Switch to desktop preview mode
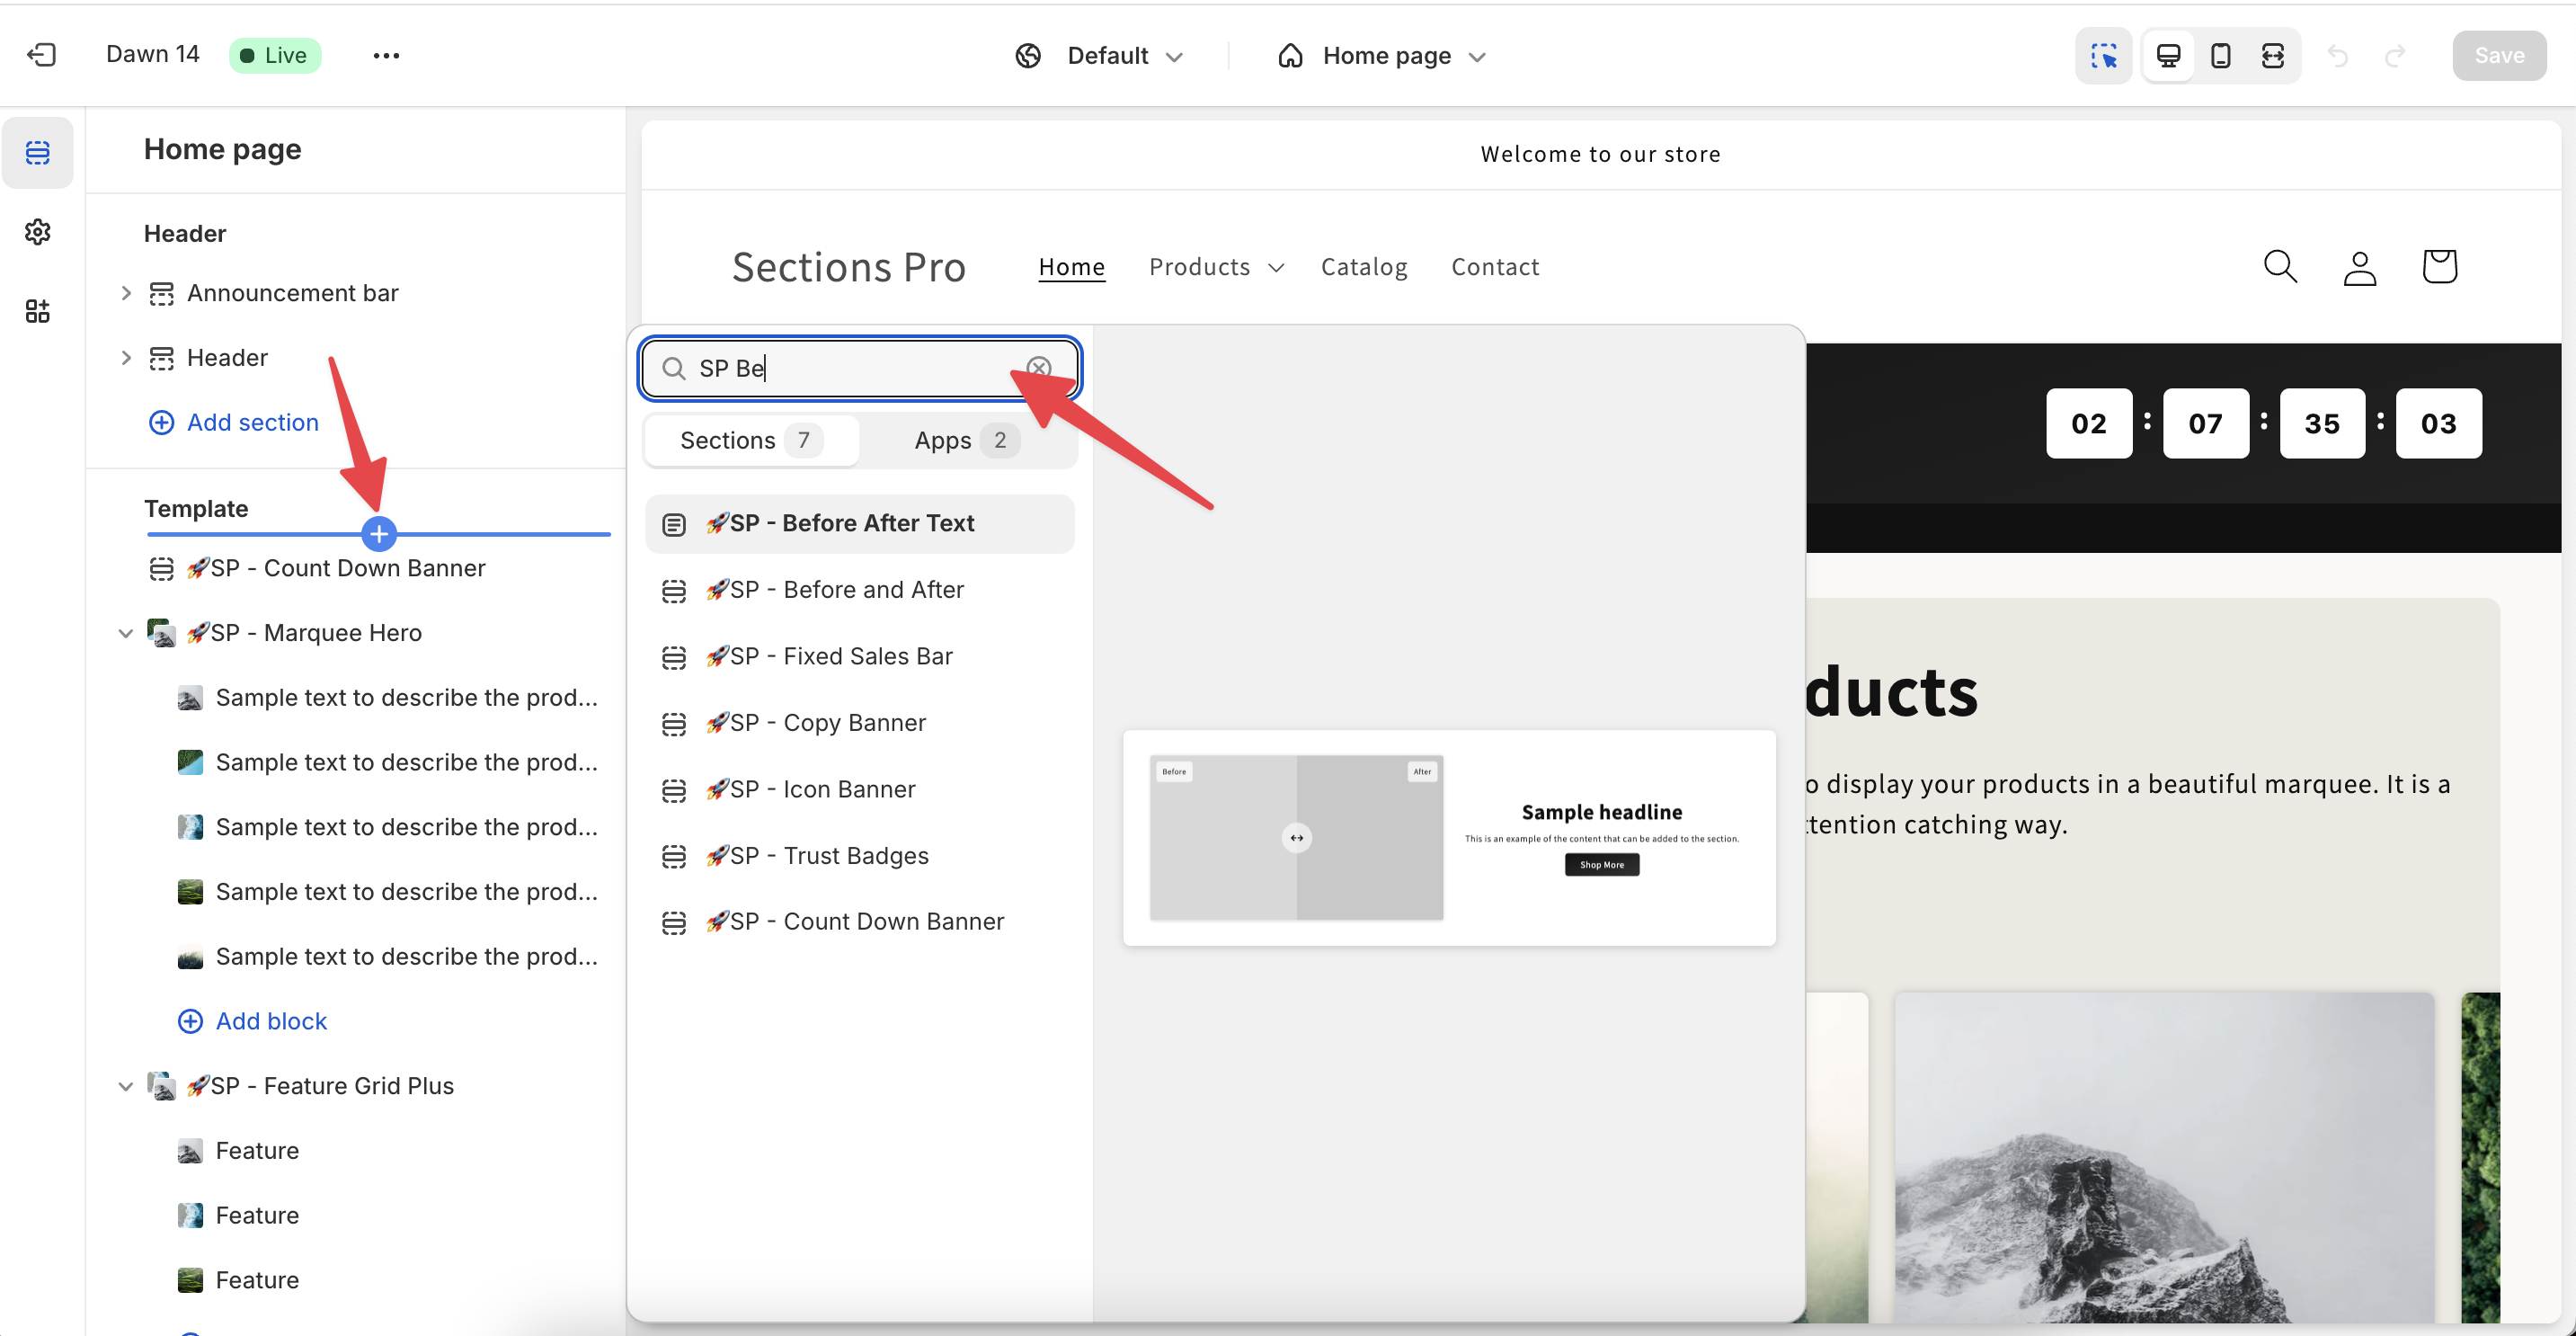This screenshot has width=2576, height=1336. tap(2168, 55)
